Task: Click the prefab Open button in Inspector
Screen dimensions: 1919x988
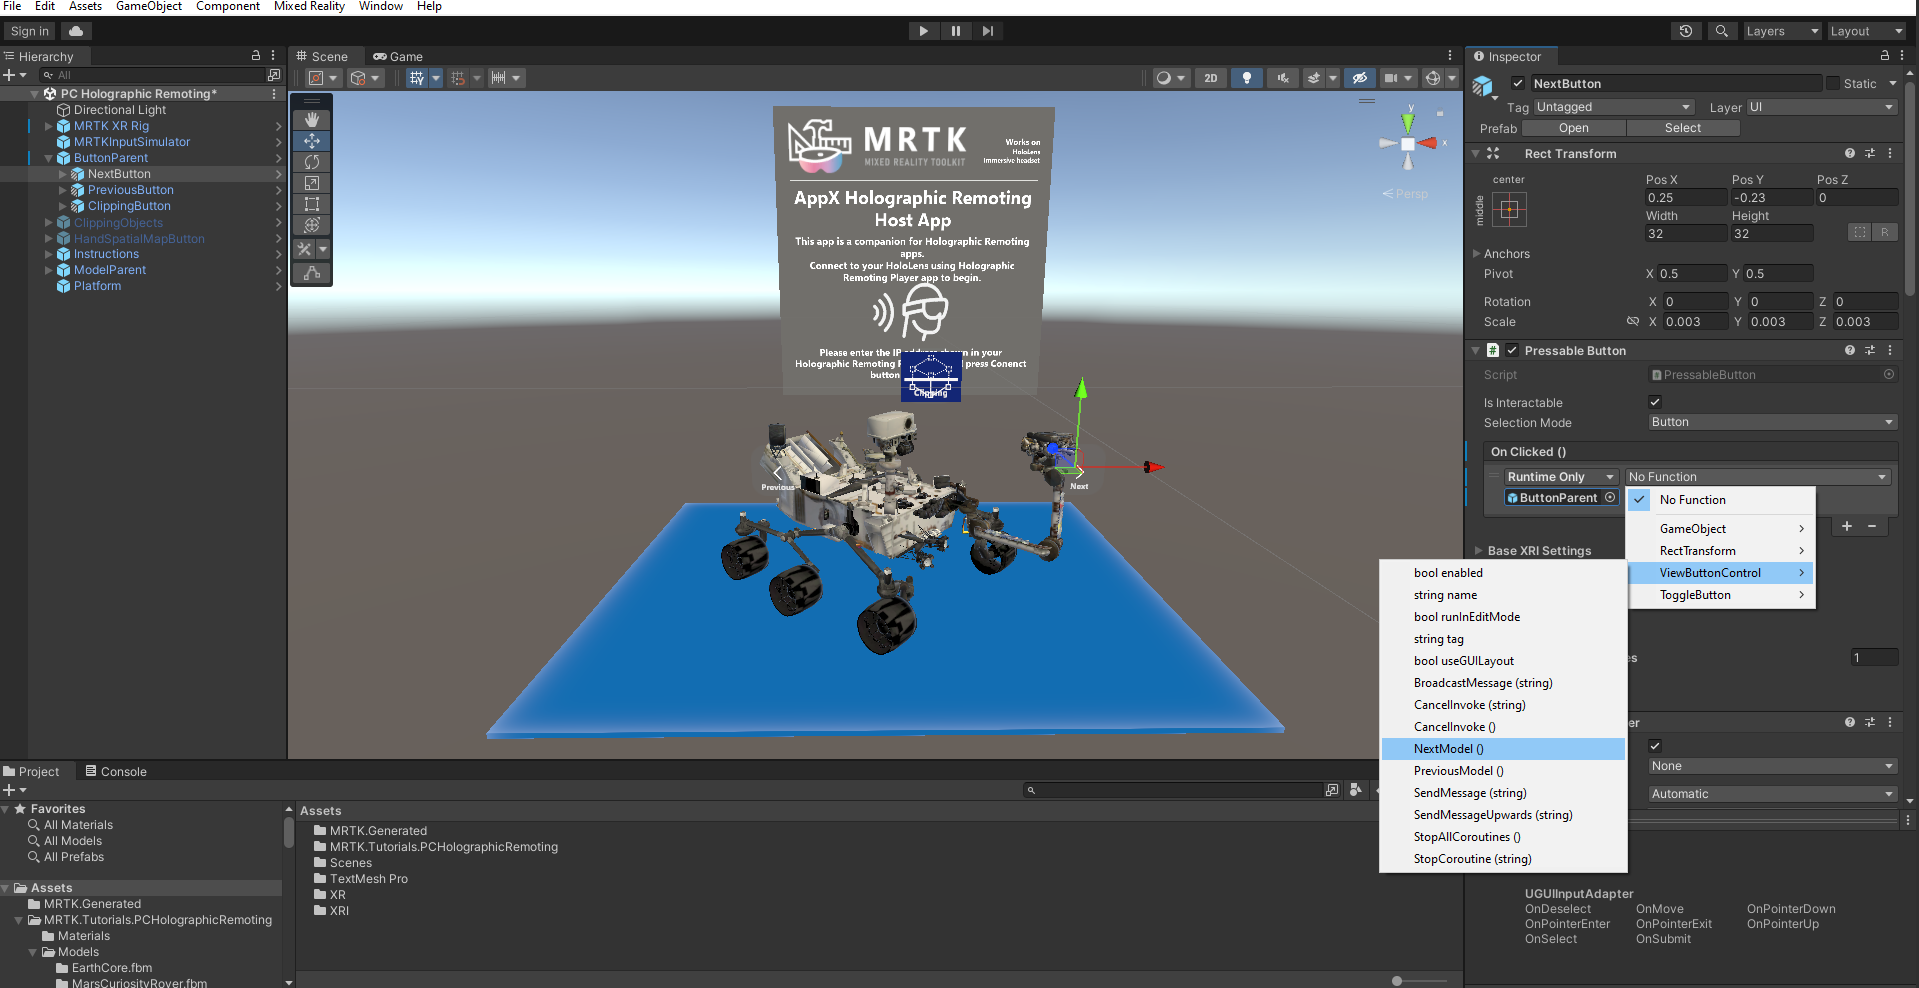Action: click(1574, 128)
